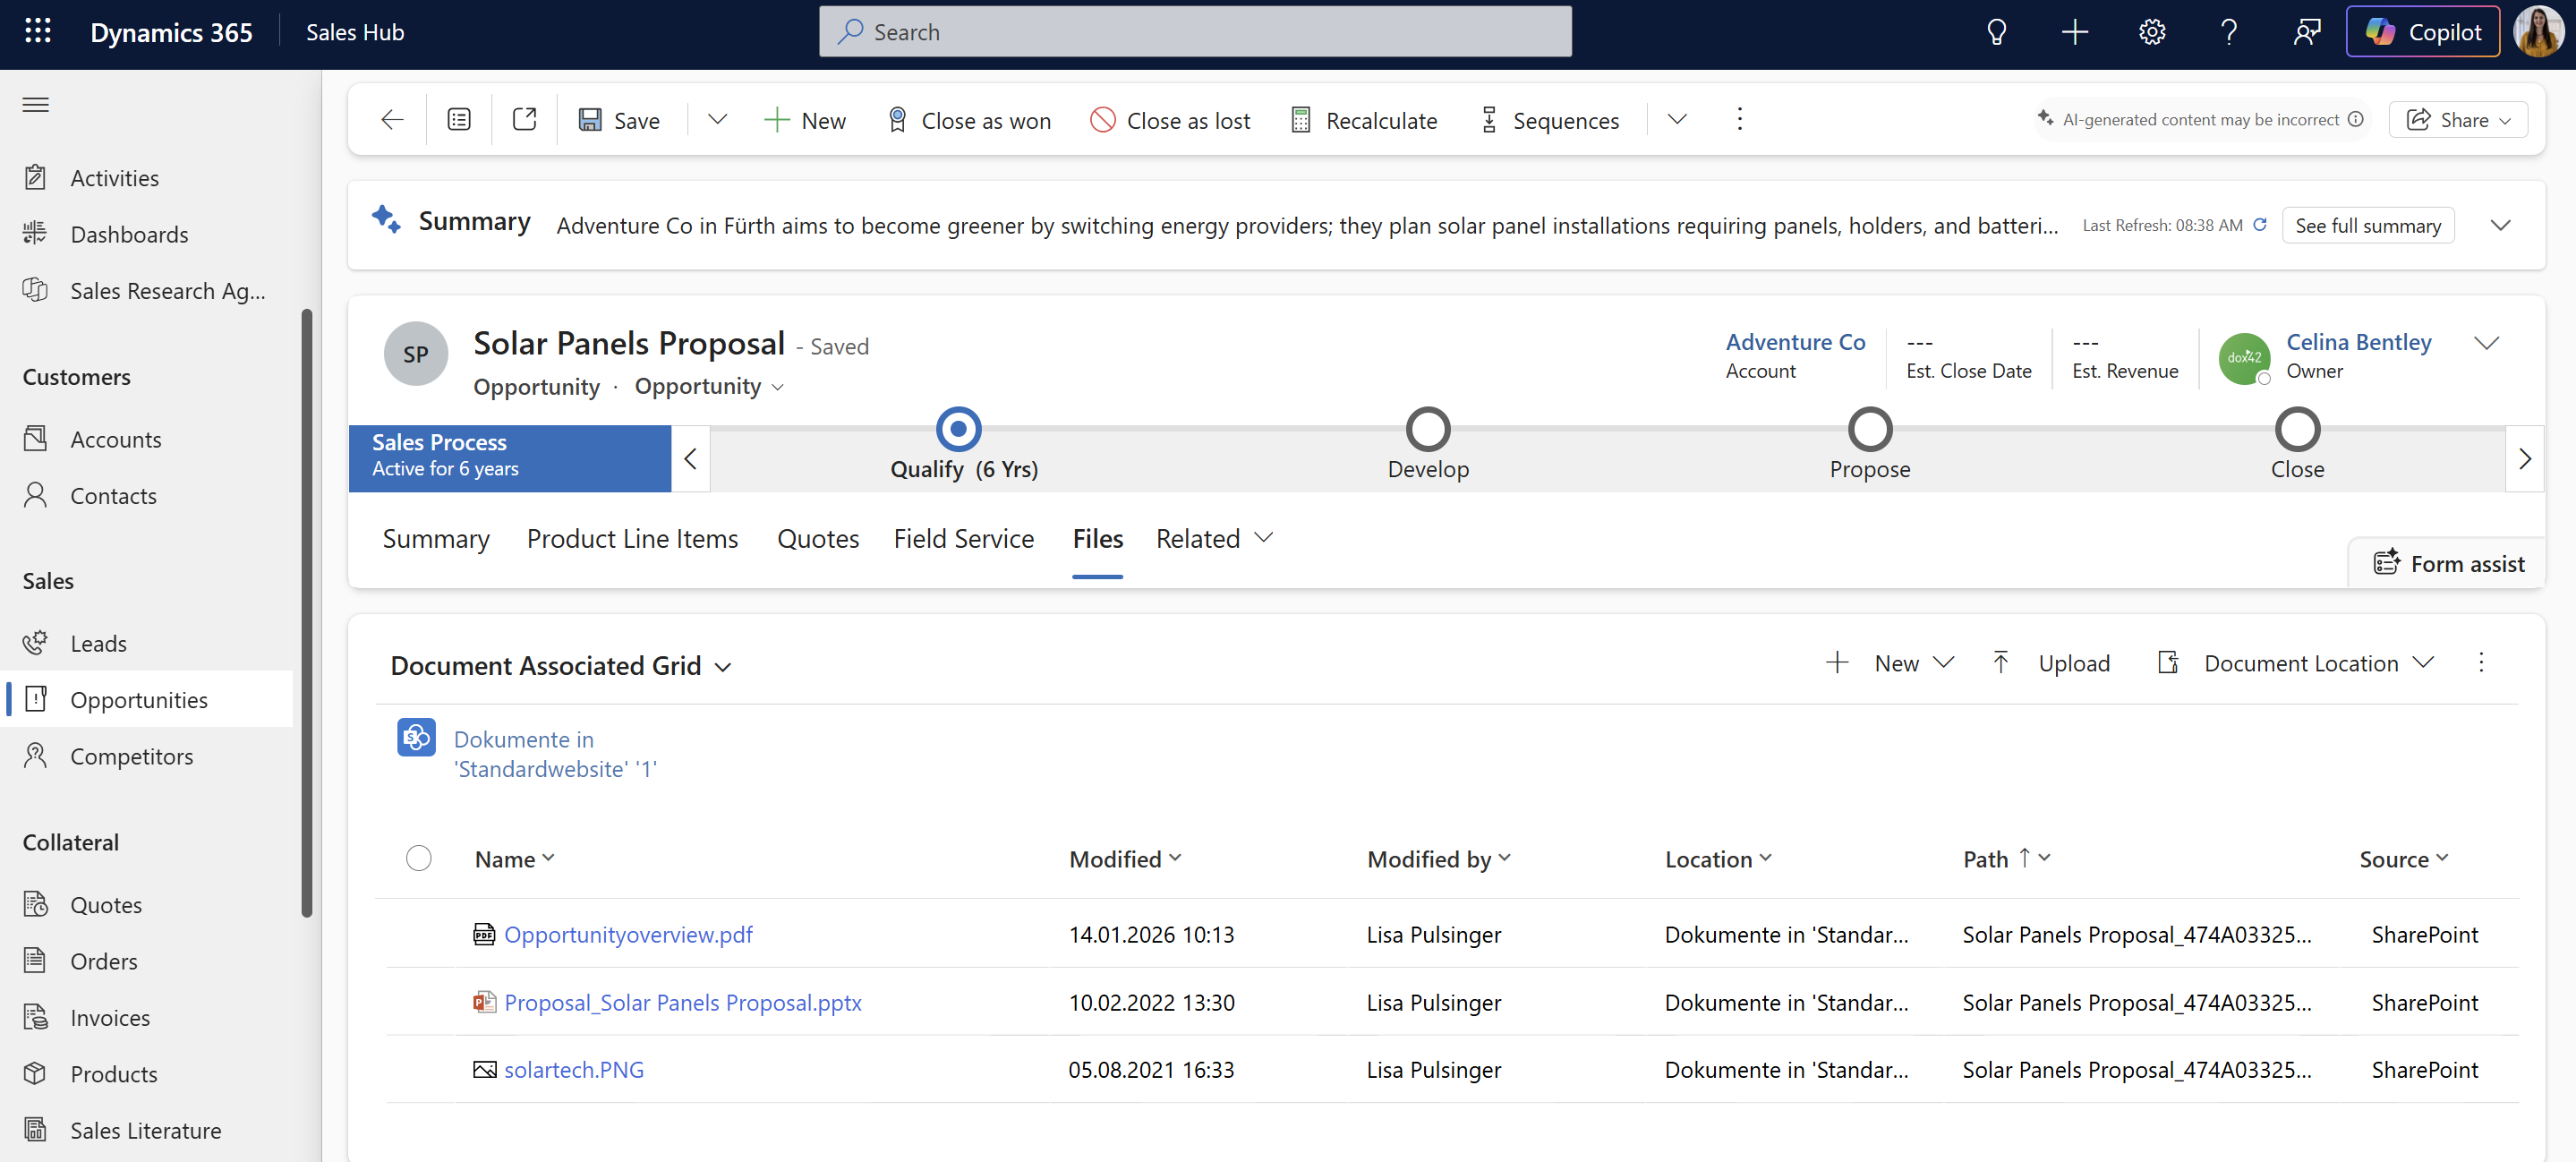Open the Document Location dropdown
2576x1162 pixels.
(x=2295, y=664)
